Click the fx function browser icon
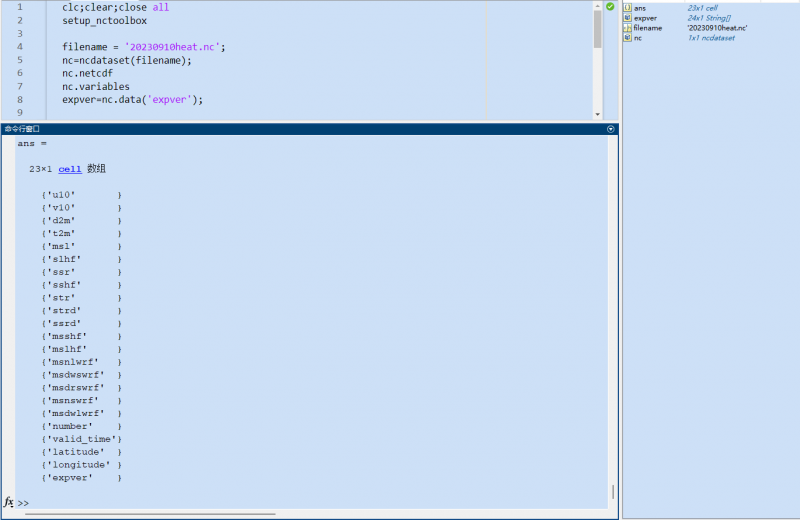This screenshot has height=520, width=800. [9, 502]
